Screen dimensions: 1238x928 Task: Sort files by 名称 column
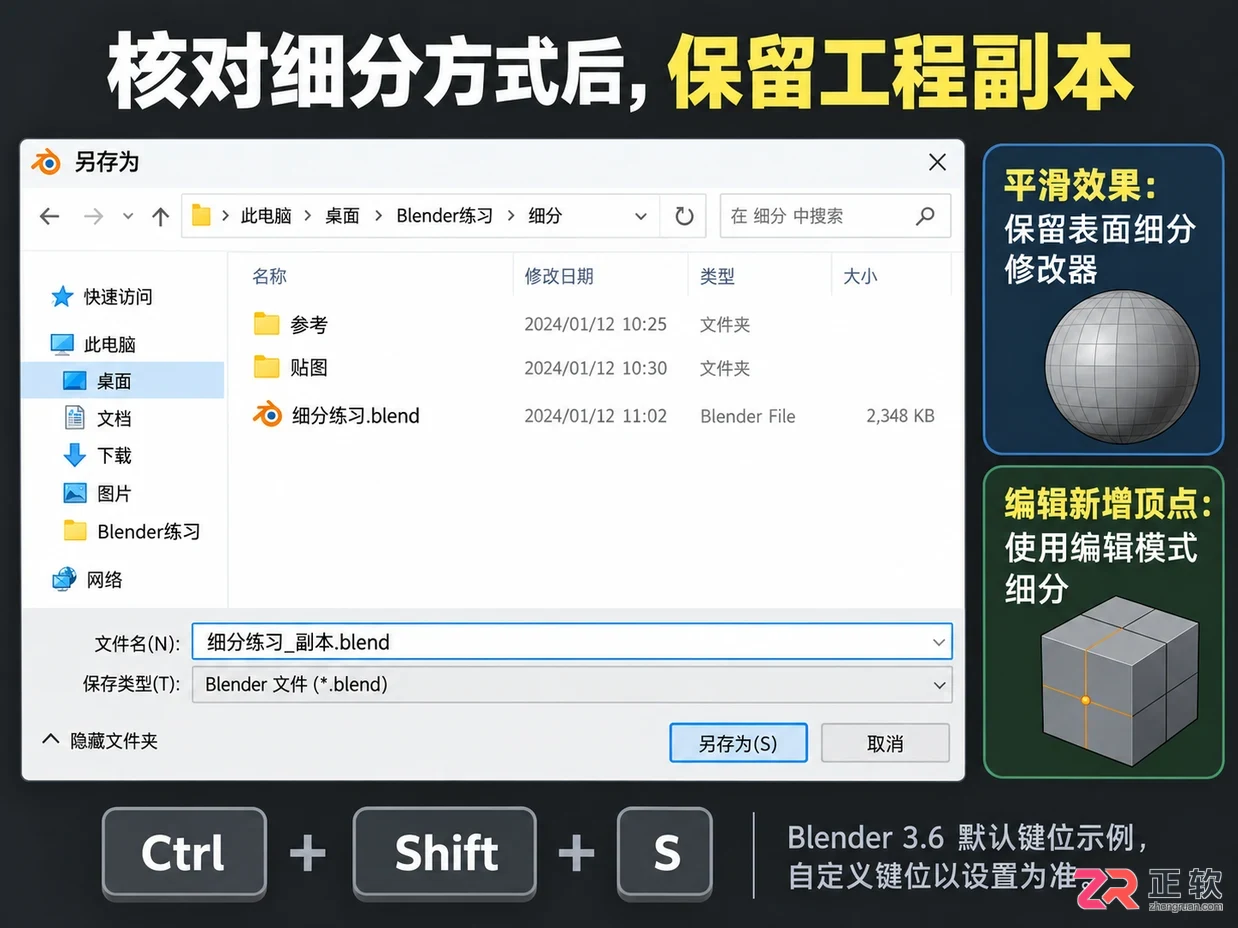(270, 276)
